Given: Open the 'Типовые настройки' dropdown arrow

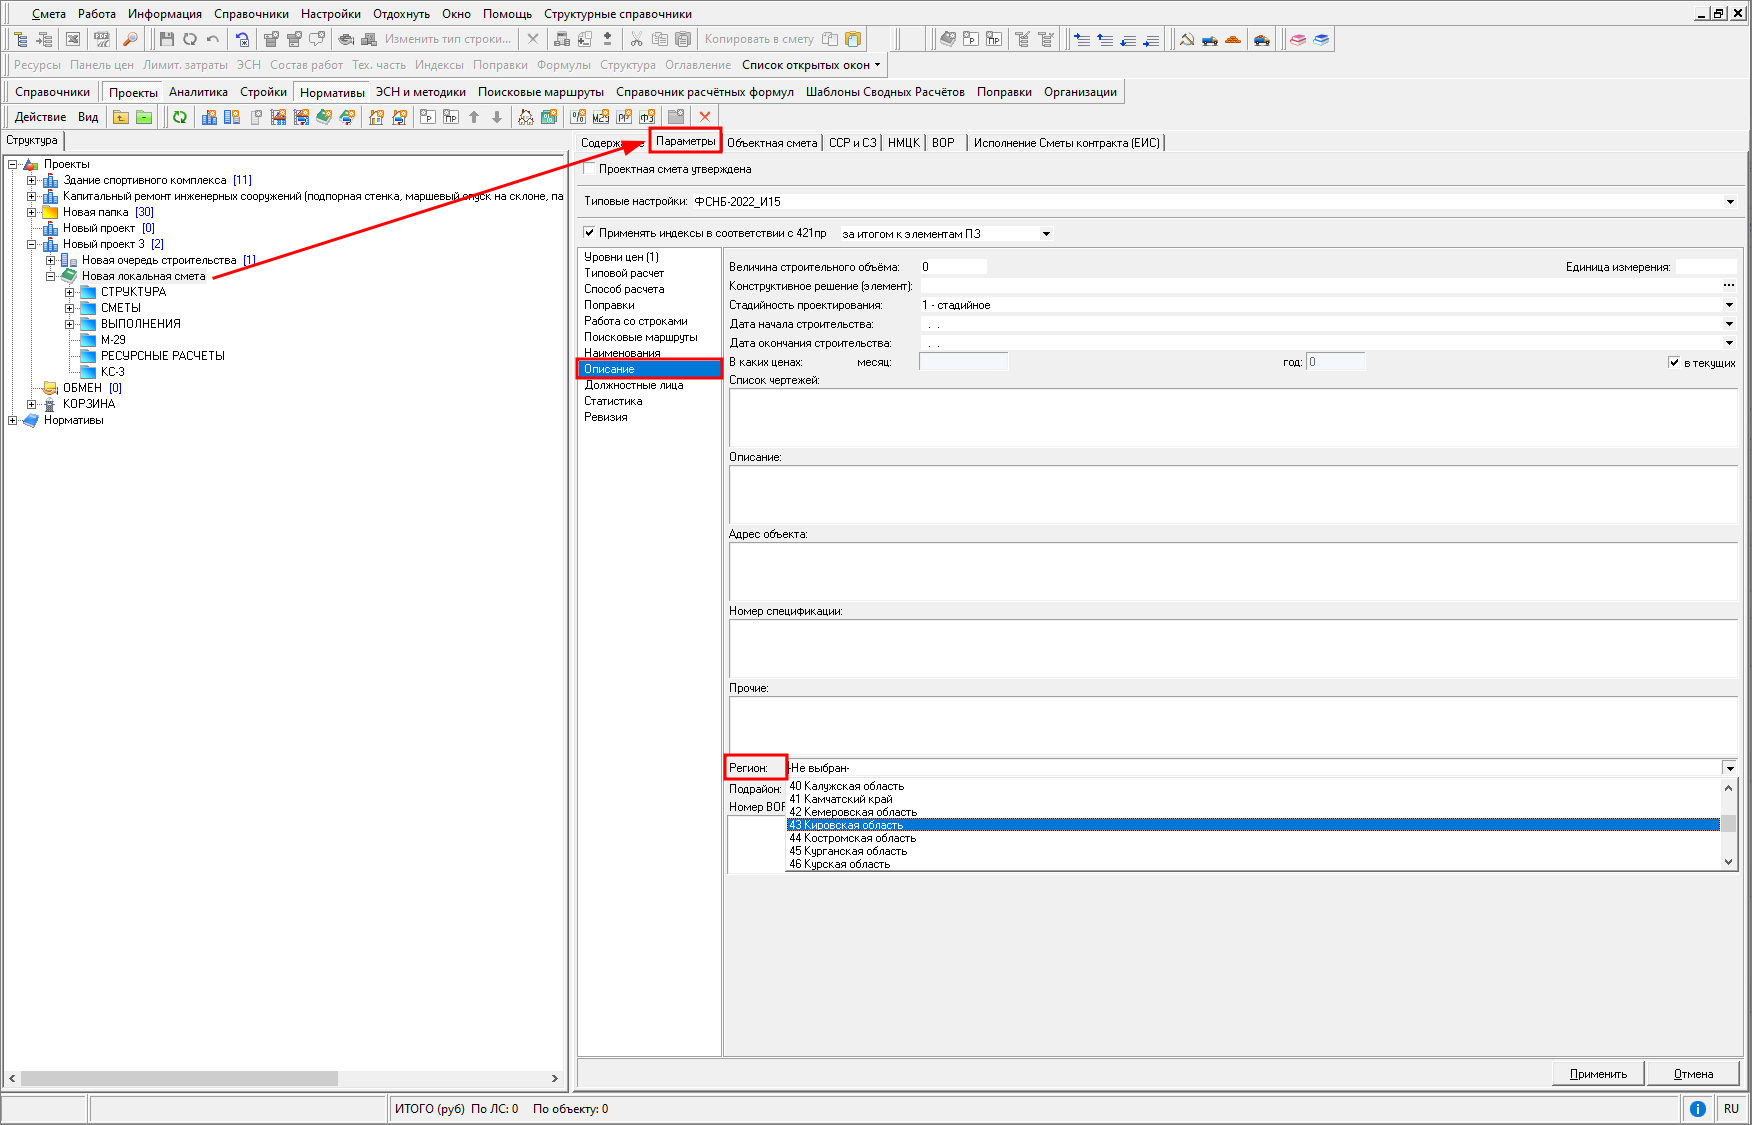Looking at the screenshot, I should [1730, 202].
